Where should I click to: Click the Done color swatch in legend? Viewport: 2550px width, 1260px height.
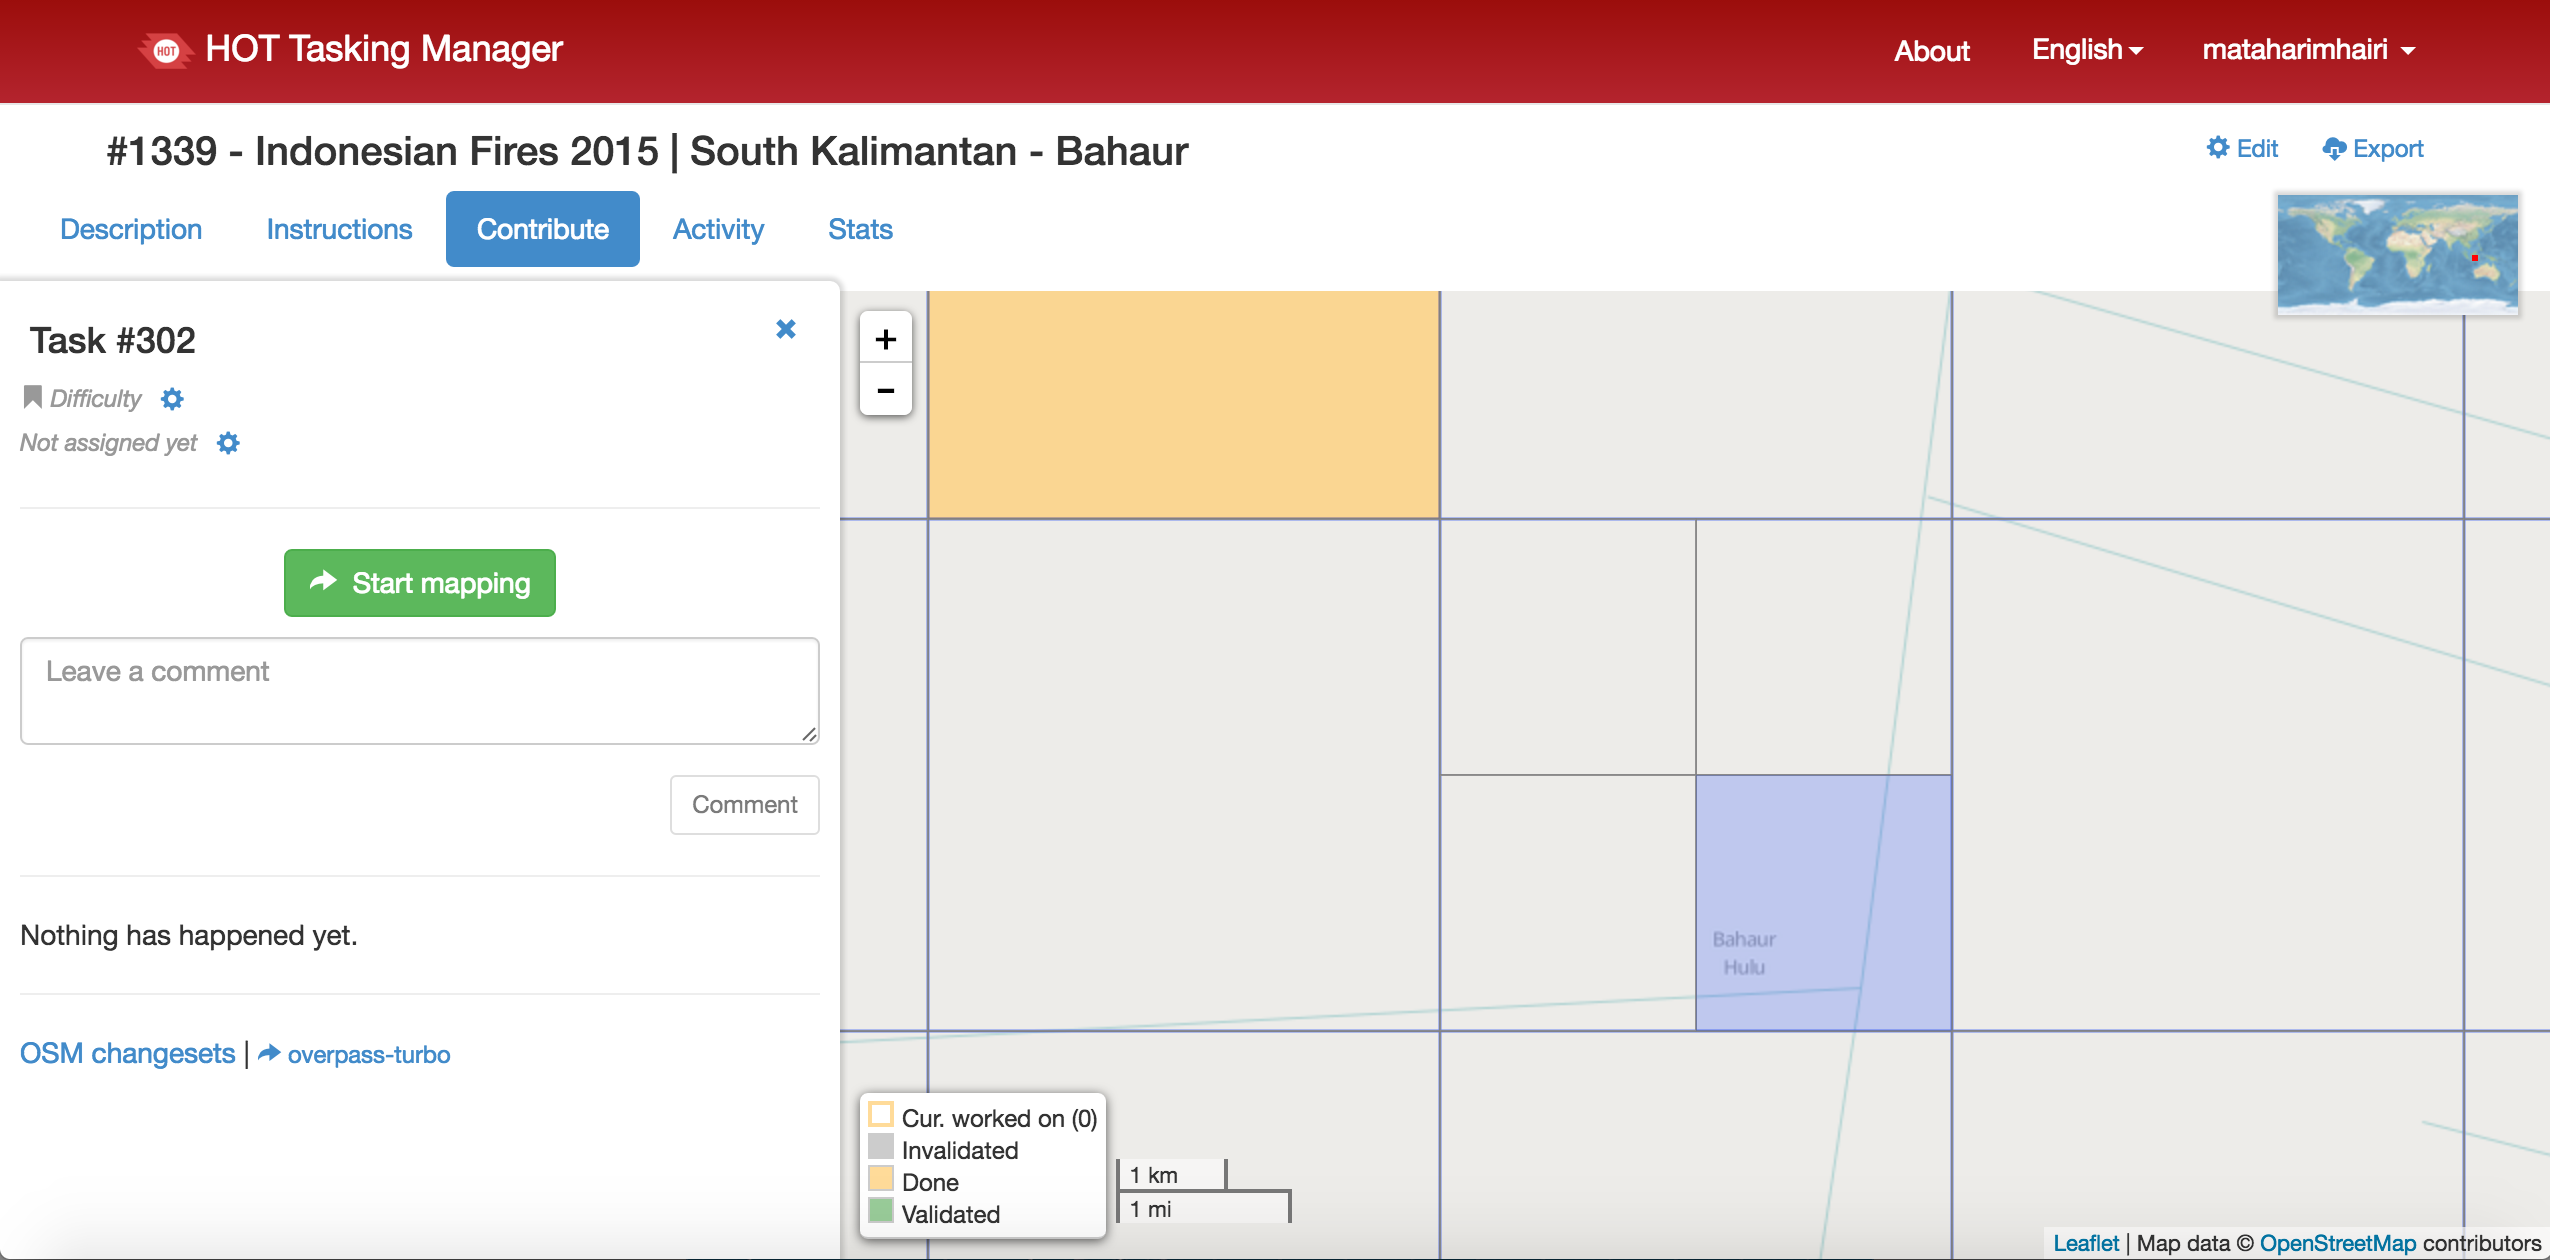click(881, 1180)
